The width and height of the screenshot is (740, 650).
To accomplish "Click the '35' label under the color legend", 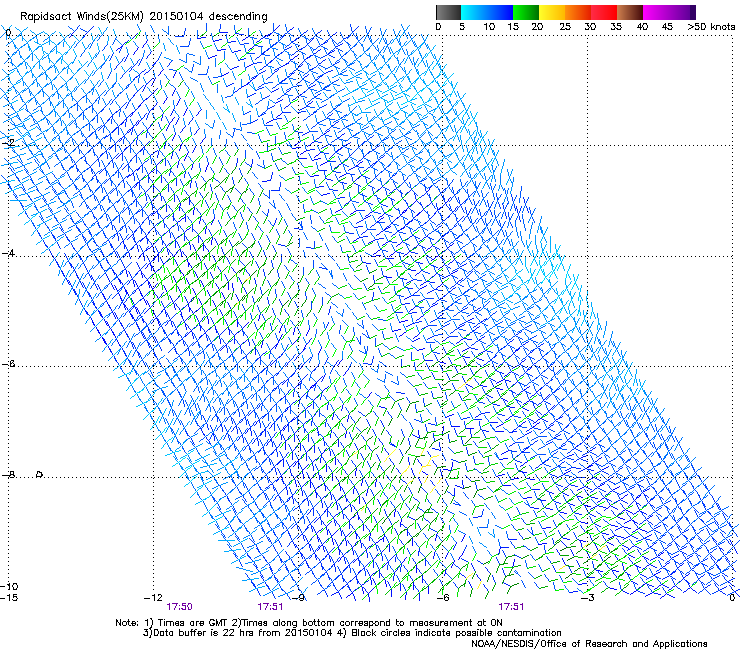I will [616, 27].
